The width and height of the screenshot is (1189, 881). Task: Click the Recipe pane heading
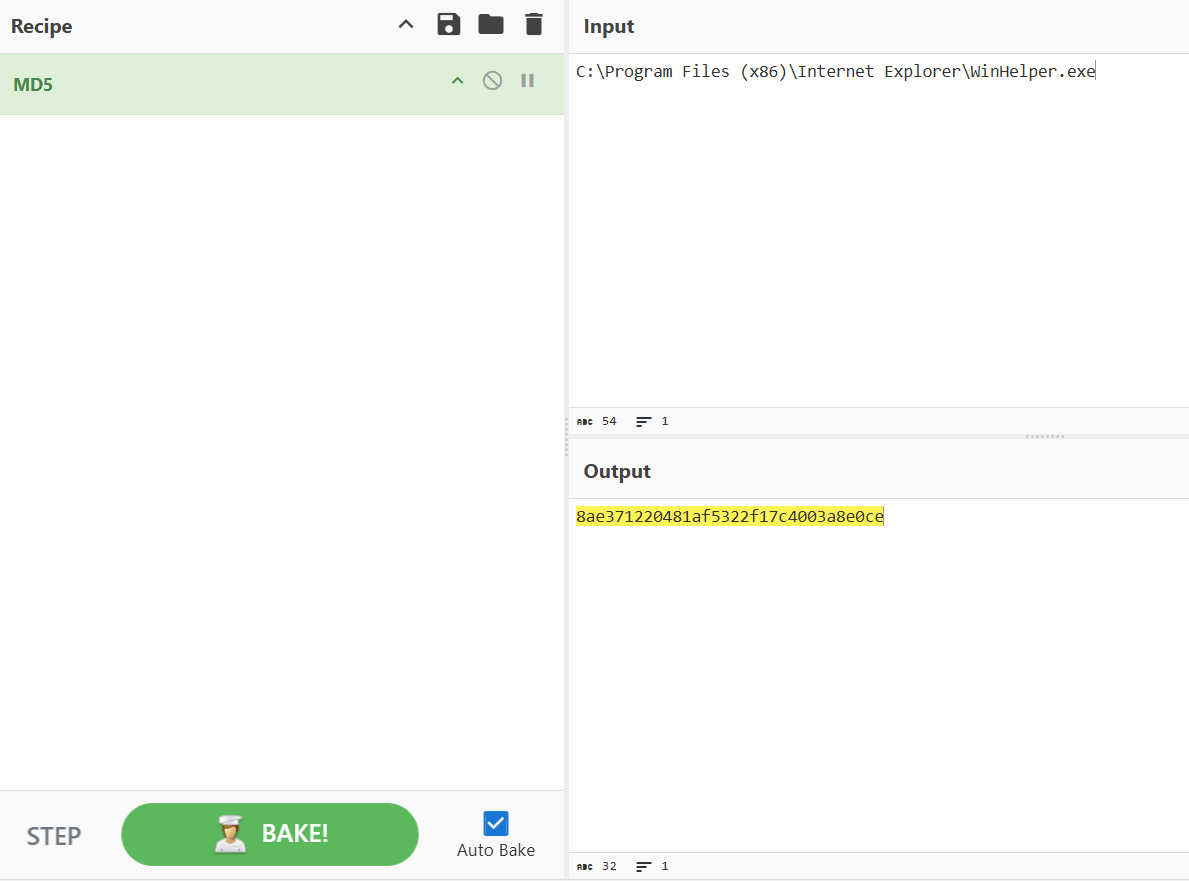pyautogui.click(x=42, y=27)
